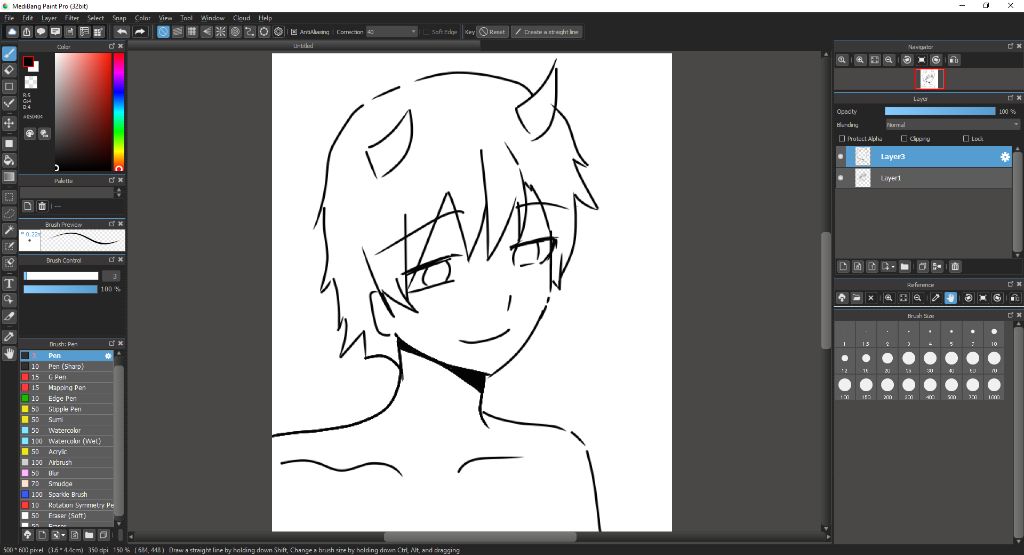Click the Reference panel open-folder icon

(856, 298)
